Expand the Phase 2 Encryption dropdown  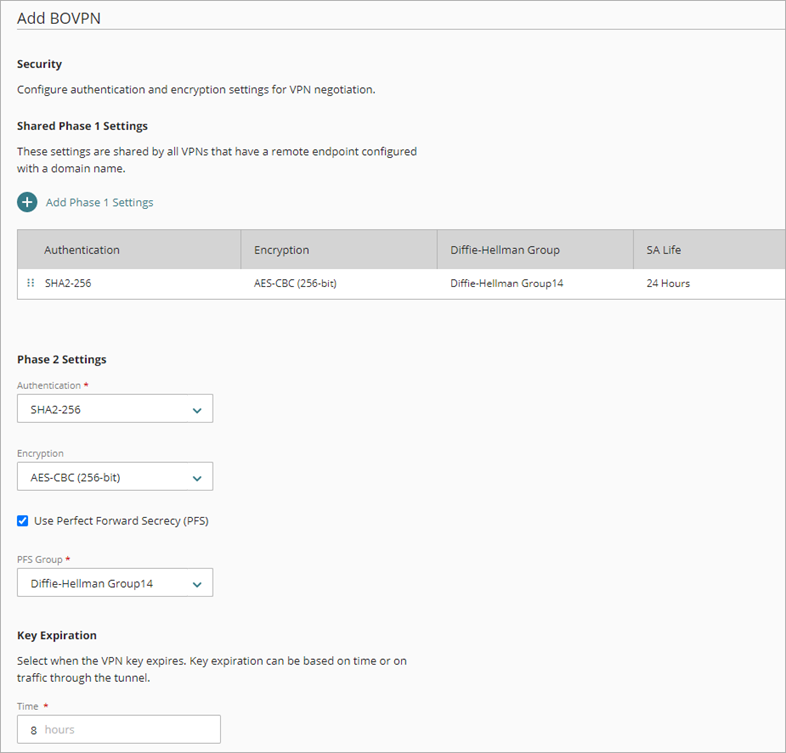click(115, 477)
